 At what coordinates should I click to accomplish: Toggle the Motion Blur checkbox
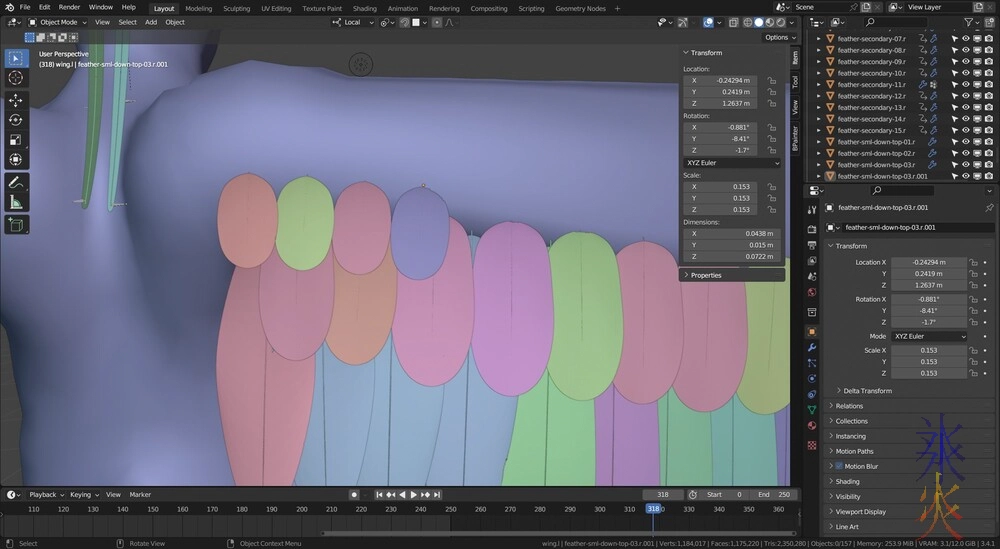(839, 466)
